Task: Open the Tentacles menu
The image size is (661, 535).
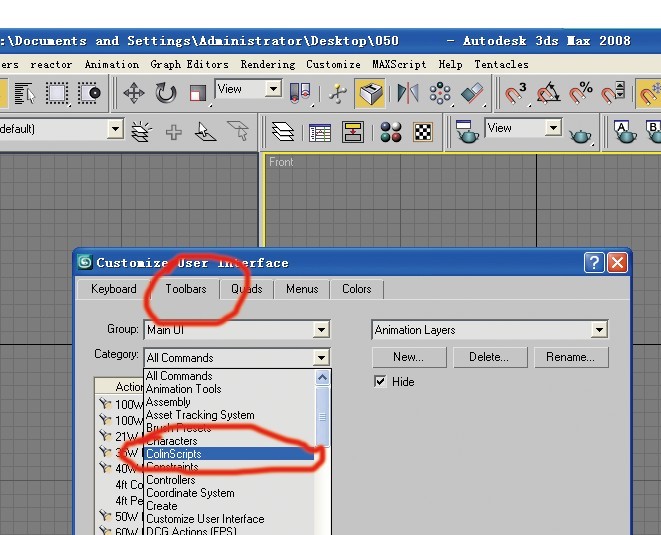Action: pos(501,65)
